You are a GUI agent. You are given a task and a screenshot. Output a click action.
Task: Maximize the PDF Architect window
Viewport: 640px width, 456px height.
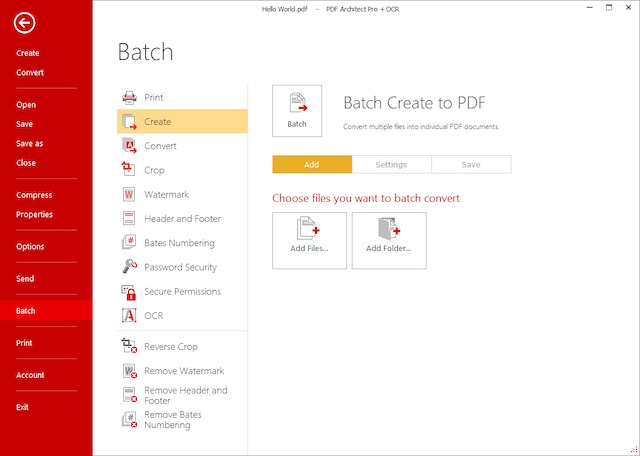coord(609,8)
